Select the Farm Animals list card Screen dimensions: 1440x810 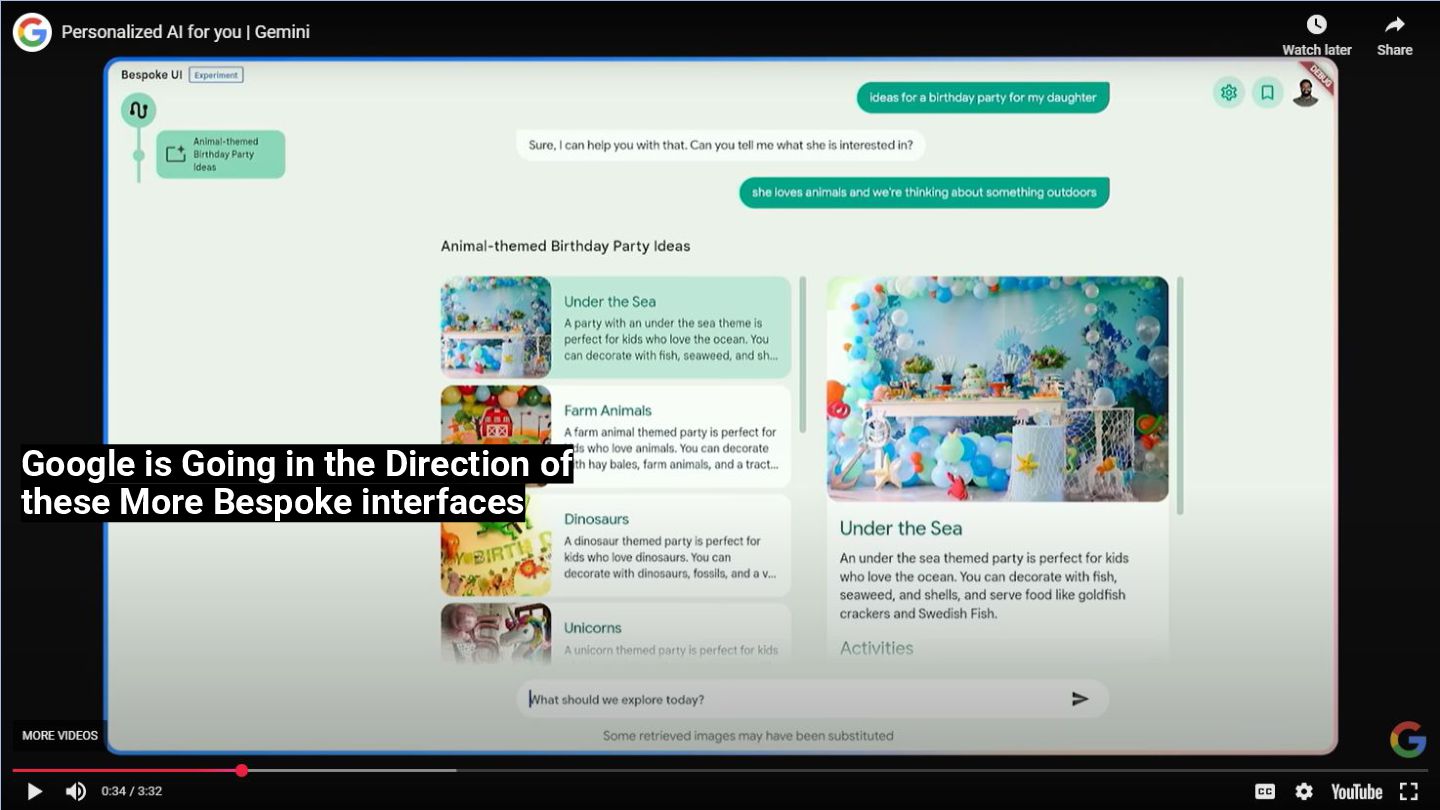click(615, 436)
